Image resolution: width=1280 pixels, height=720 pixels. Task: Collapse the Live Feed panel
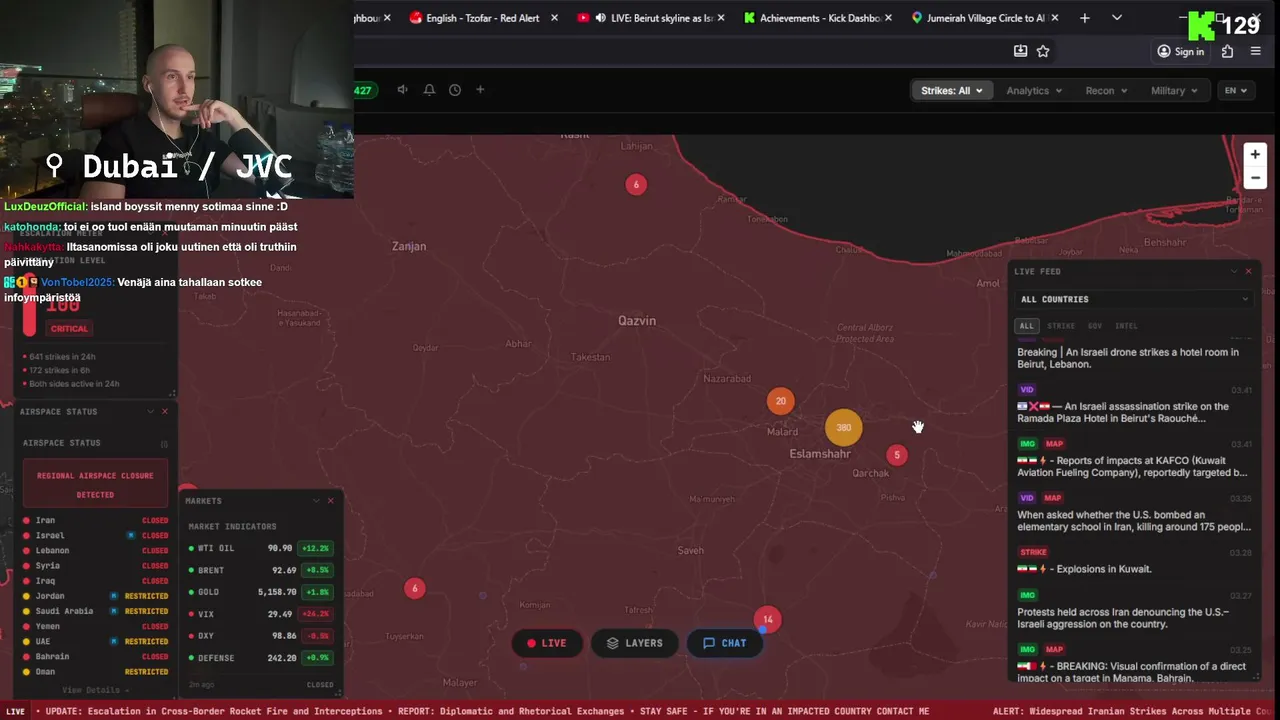tap(1234, 271)
